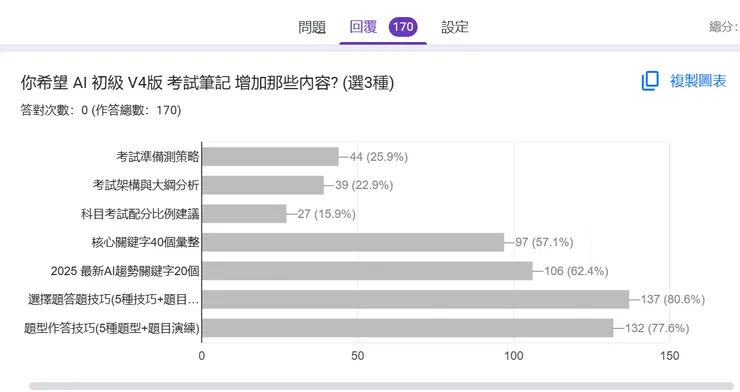Click the 核心關鍵字40個彙整 axis label
The image size is (740, 392).
click(x=145, y=242)
